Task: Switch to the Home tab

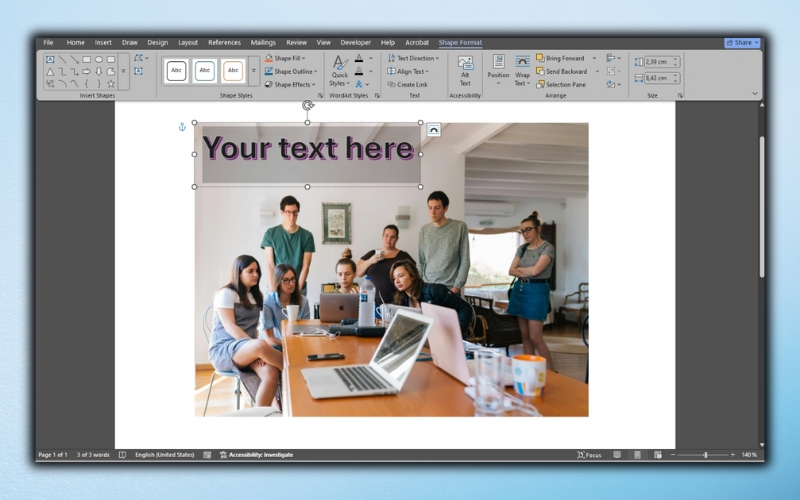Action: pyautogui.click(x=76, y=42)
